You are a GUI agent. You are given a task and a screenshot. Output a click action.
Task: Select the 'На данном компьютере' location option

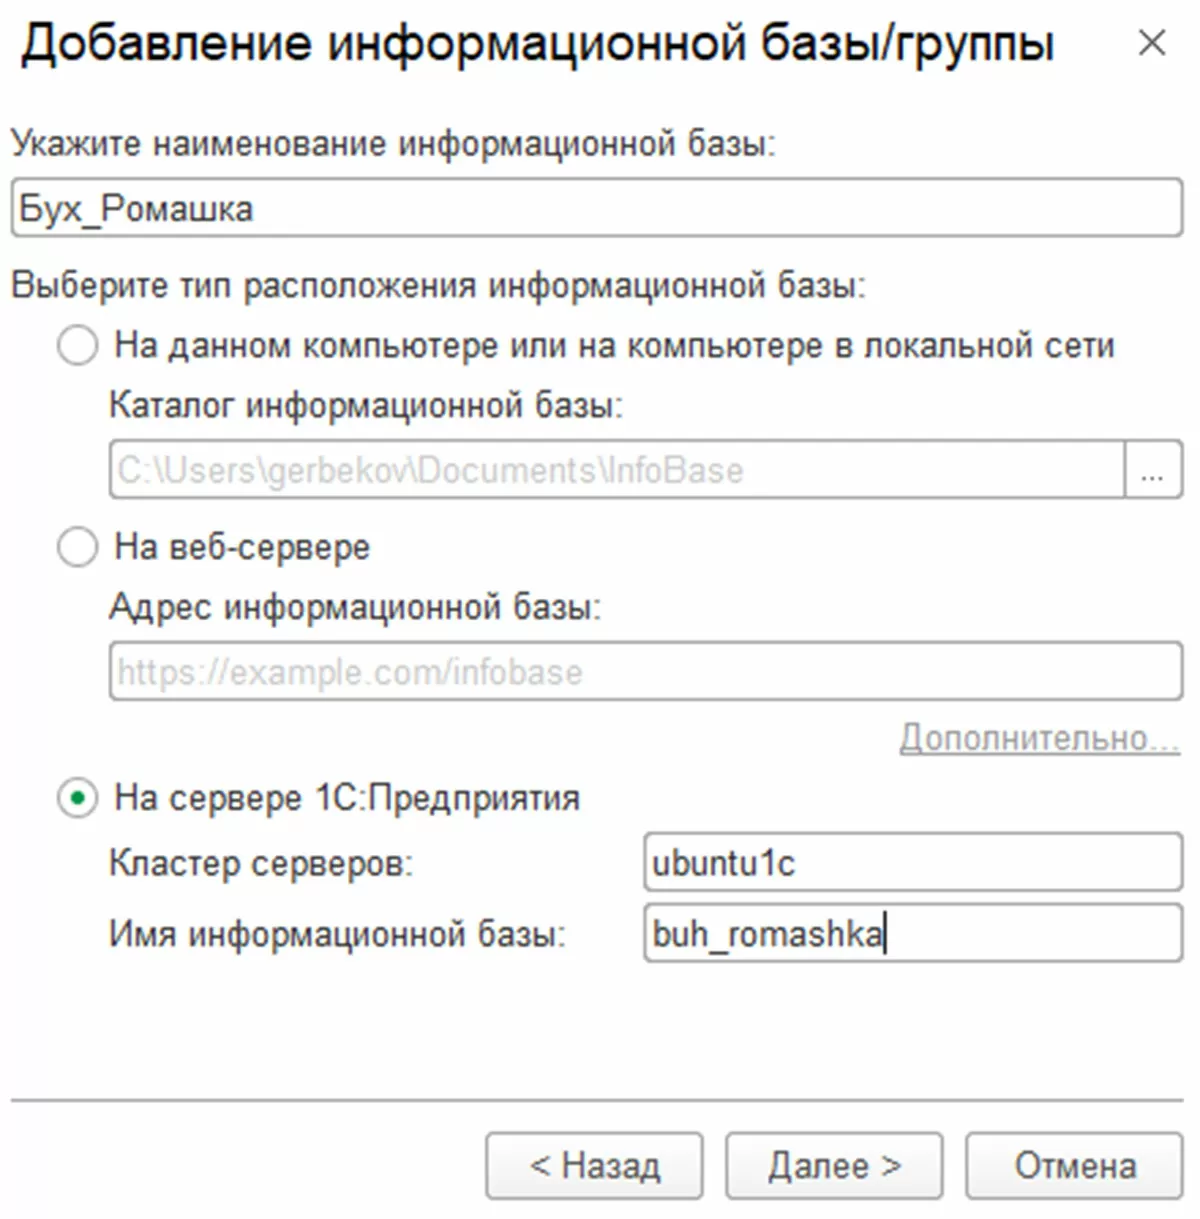point(78,346)
